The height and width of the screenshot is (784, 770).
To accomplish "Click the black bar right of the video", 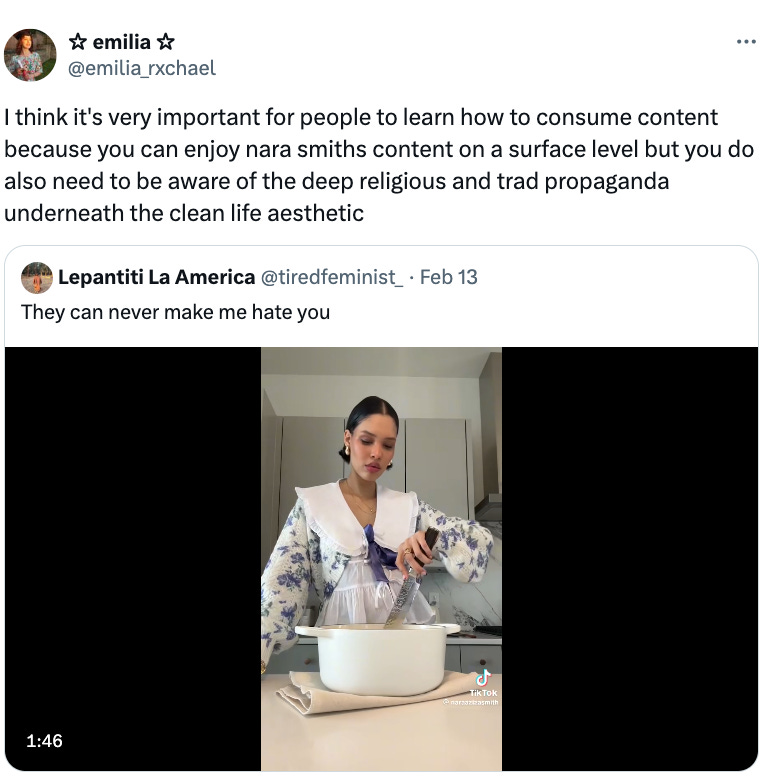I will coord(630,559).
